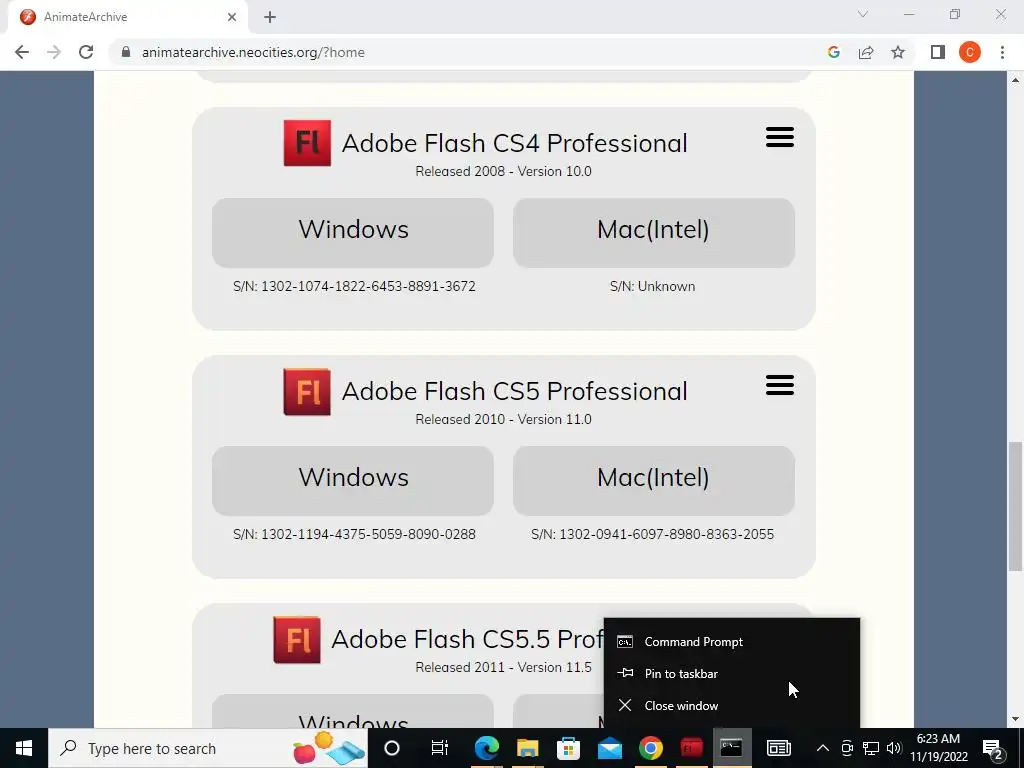Show hidden system tray icons
This screenshot has height=768, width=1024.
pos(823,748)
